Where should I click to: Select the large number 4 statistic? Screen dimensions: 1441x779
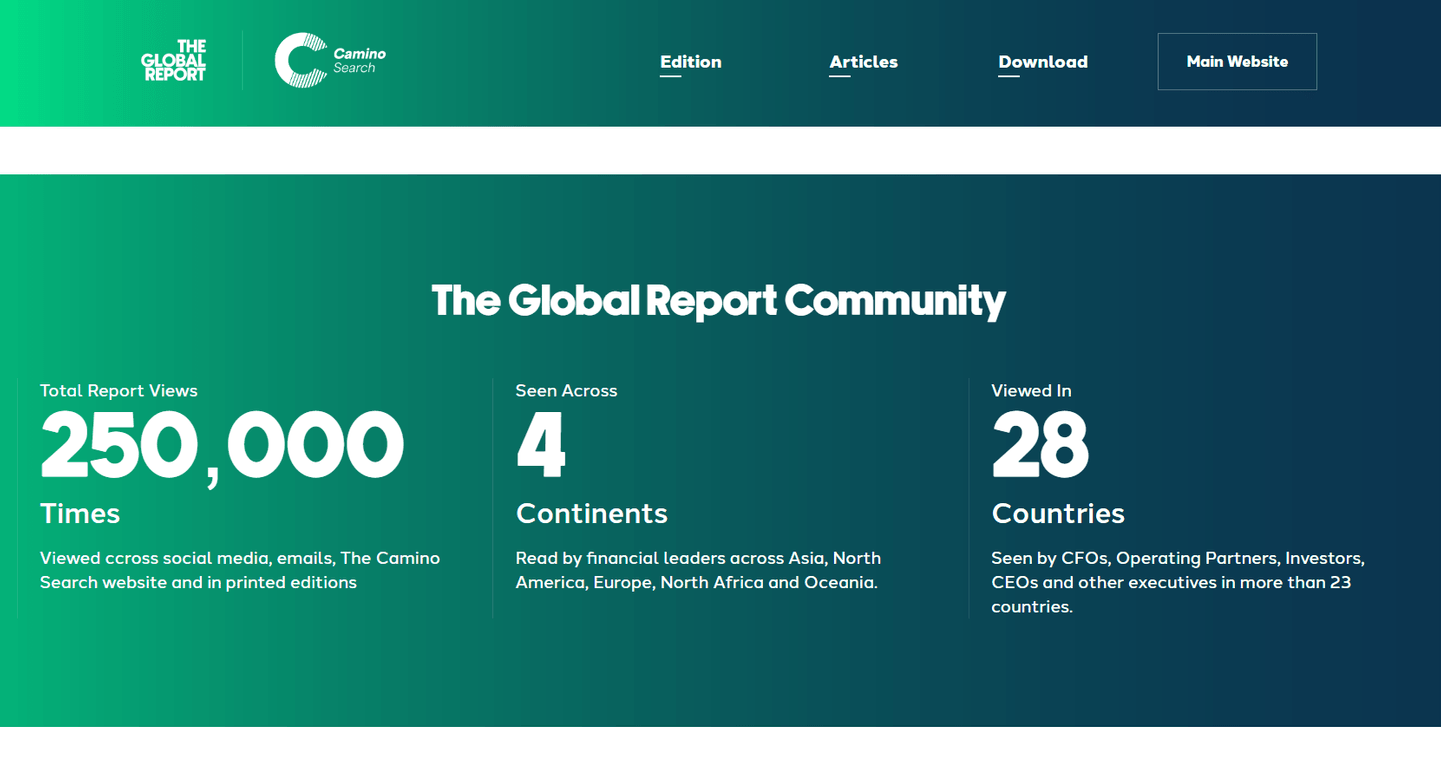click(x=541, y=446)
